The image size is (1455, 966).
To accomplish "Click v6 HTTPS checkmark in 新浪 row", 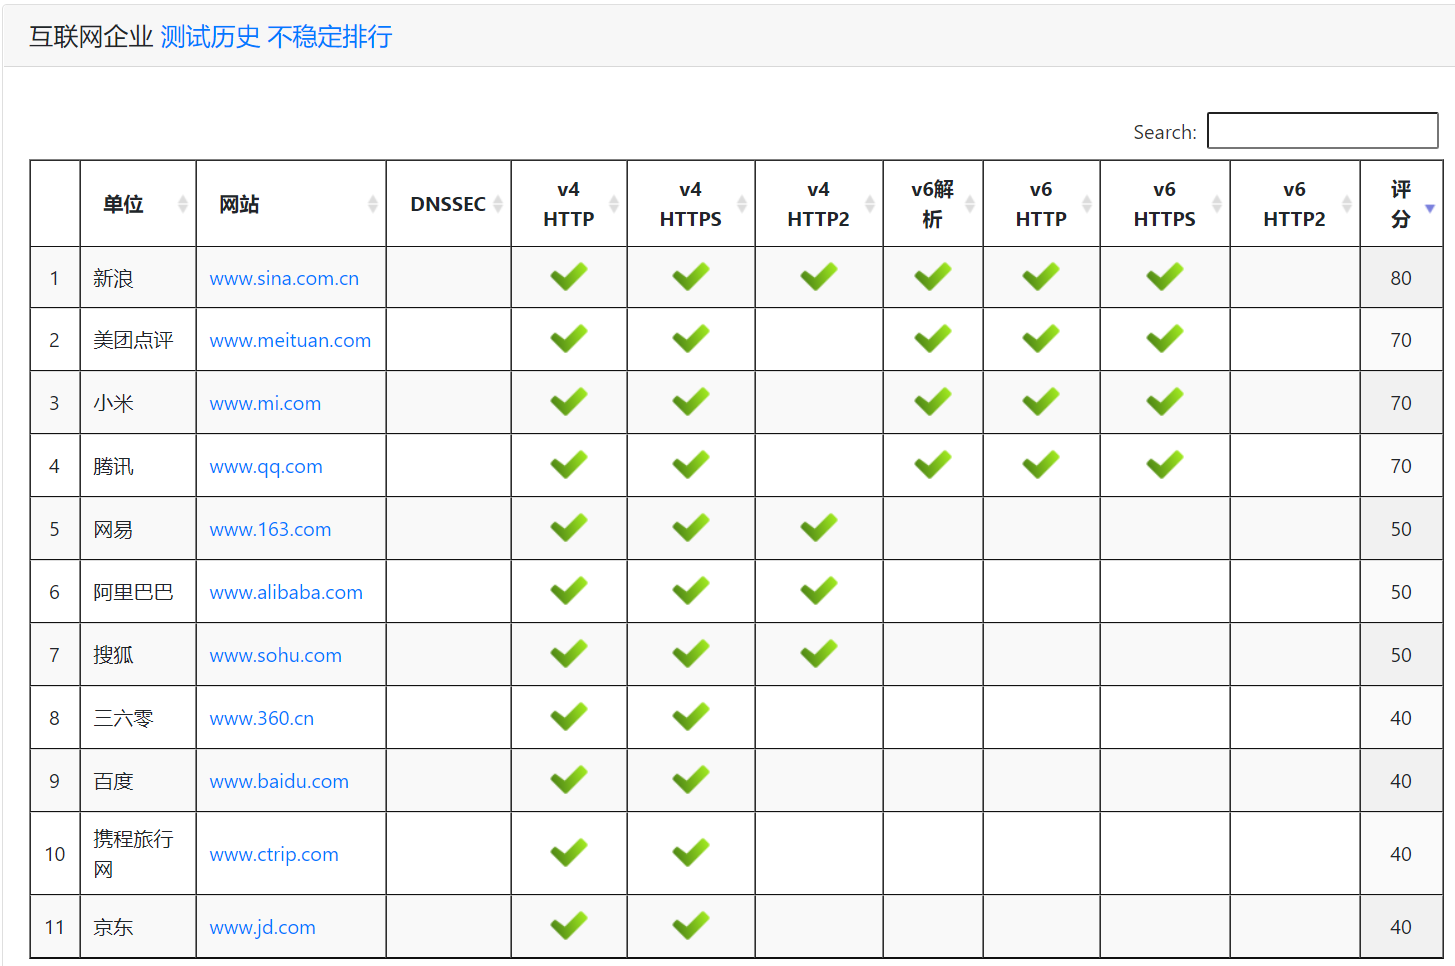I will pyautogui.click(x=1165, y=277).
